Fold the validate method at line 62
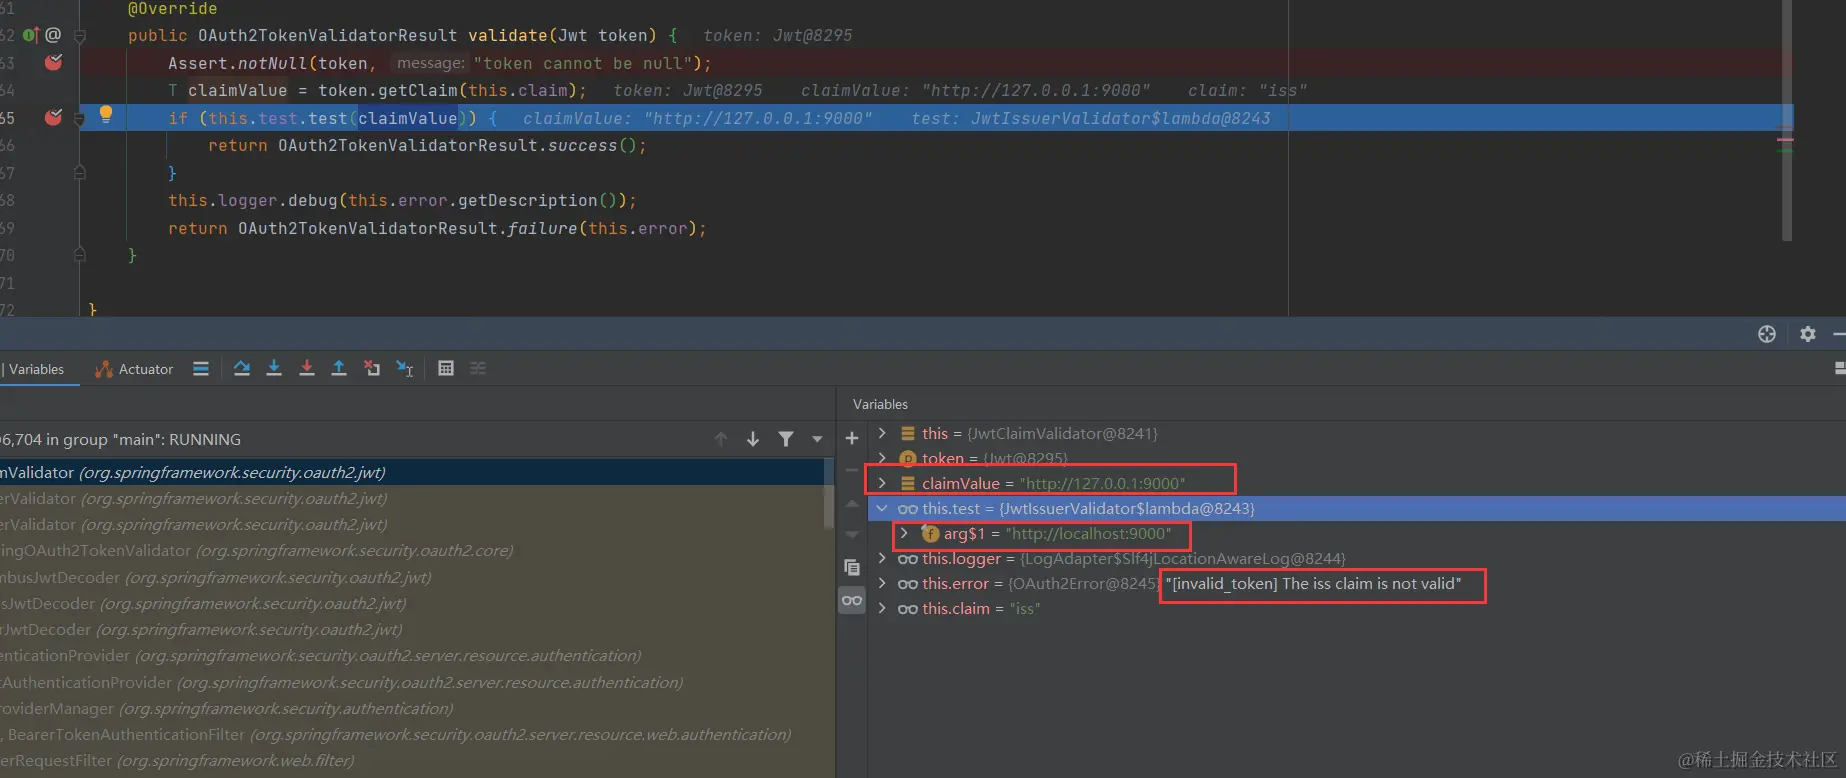1846x778 pixels. [x=80, y=36]
